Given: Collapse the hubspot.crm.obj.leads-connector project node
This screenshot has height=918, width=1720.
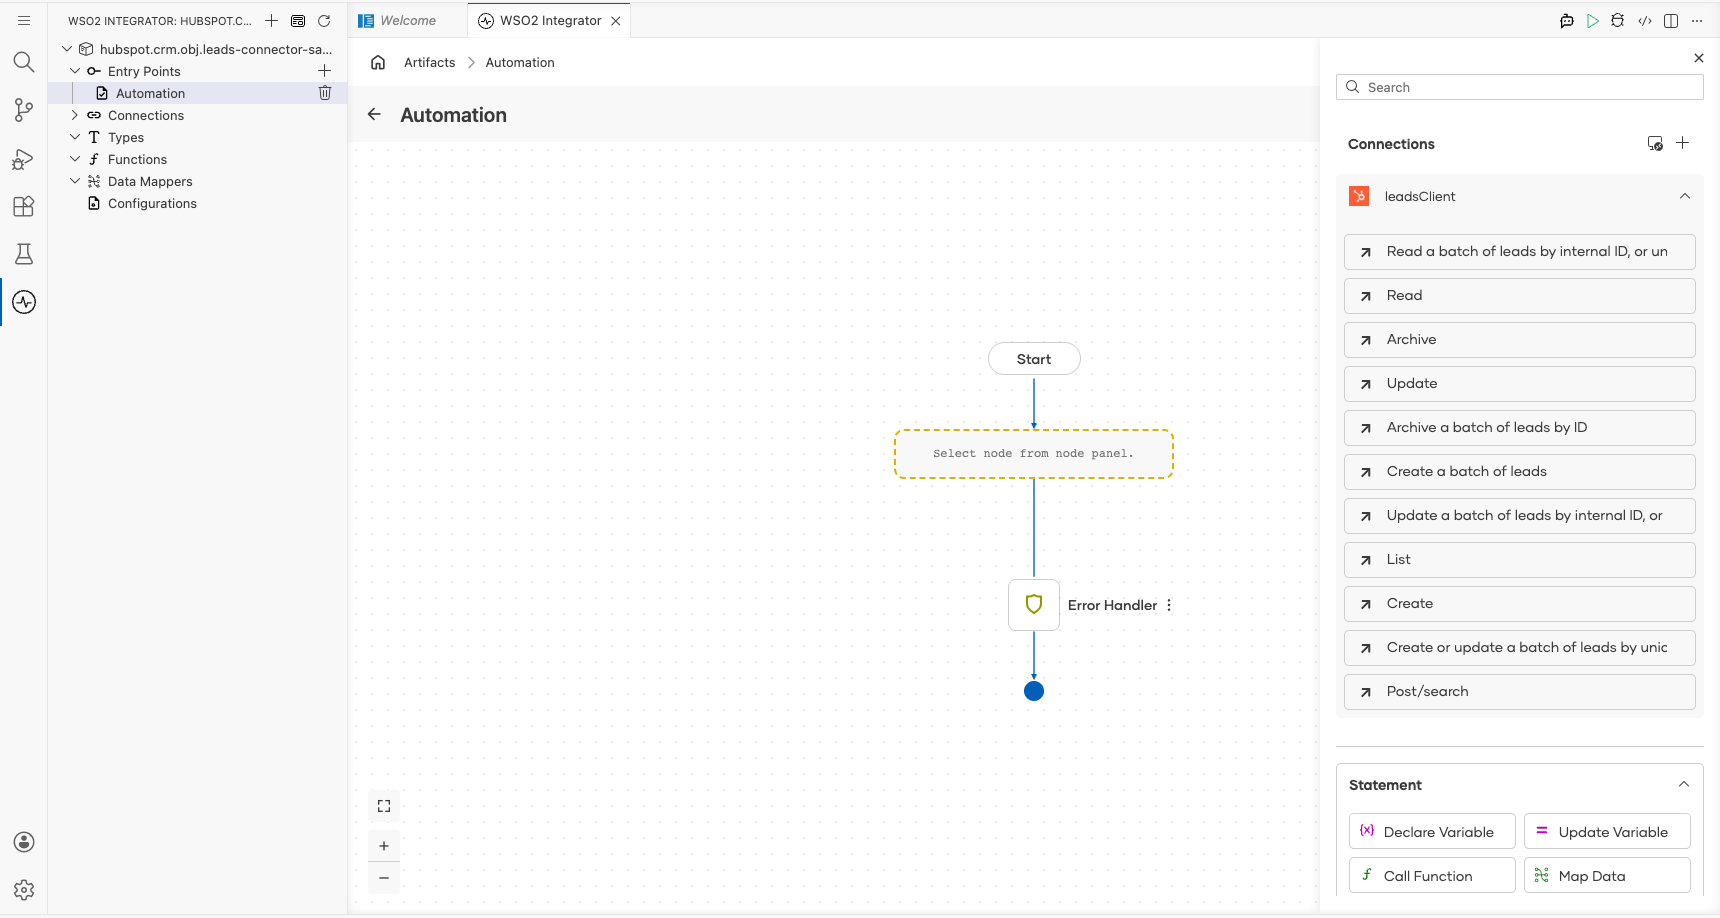Looking at the screenshot, I should click(67, 49).
